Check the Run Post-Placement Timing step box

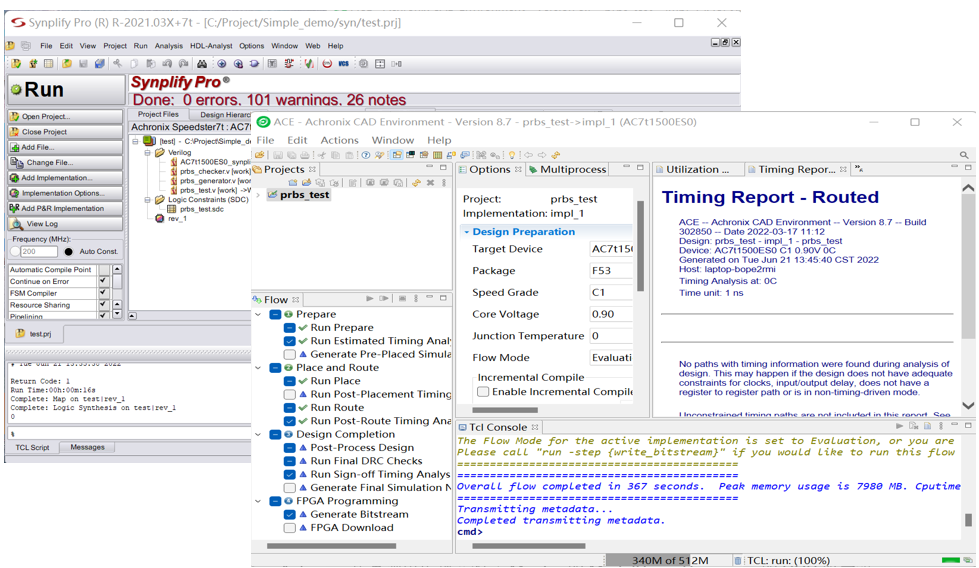pos(289,395)
